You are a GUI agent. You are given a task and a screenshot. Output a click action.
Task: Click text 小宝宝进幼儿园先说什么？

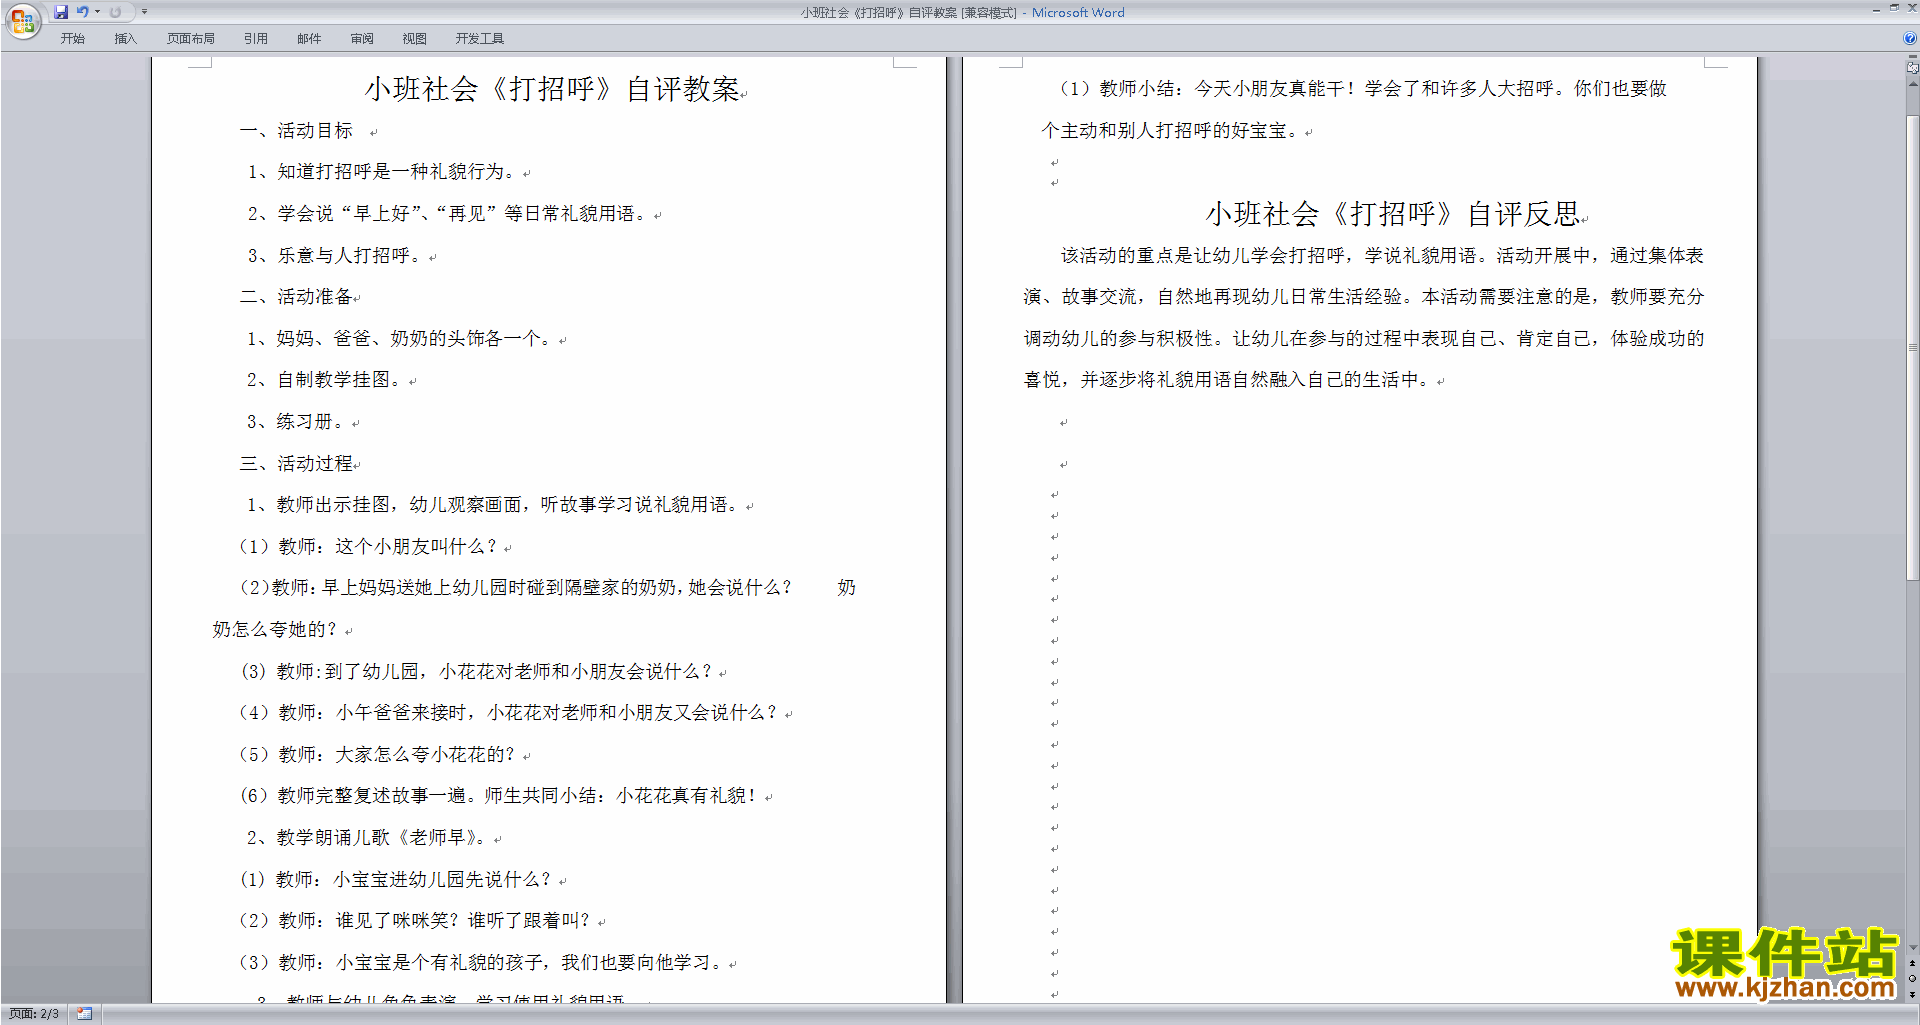point(442,880)
